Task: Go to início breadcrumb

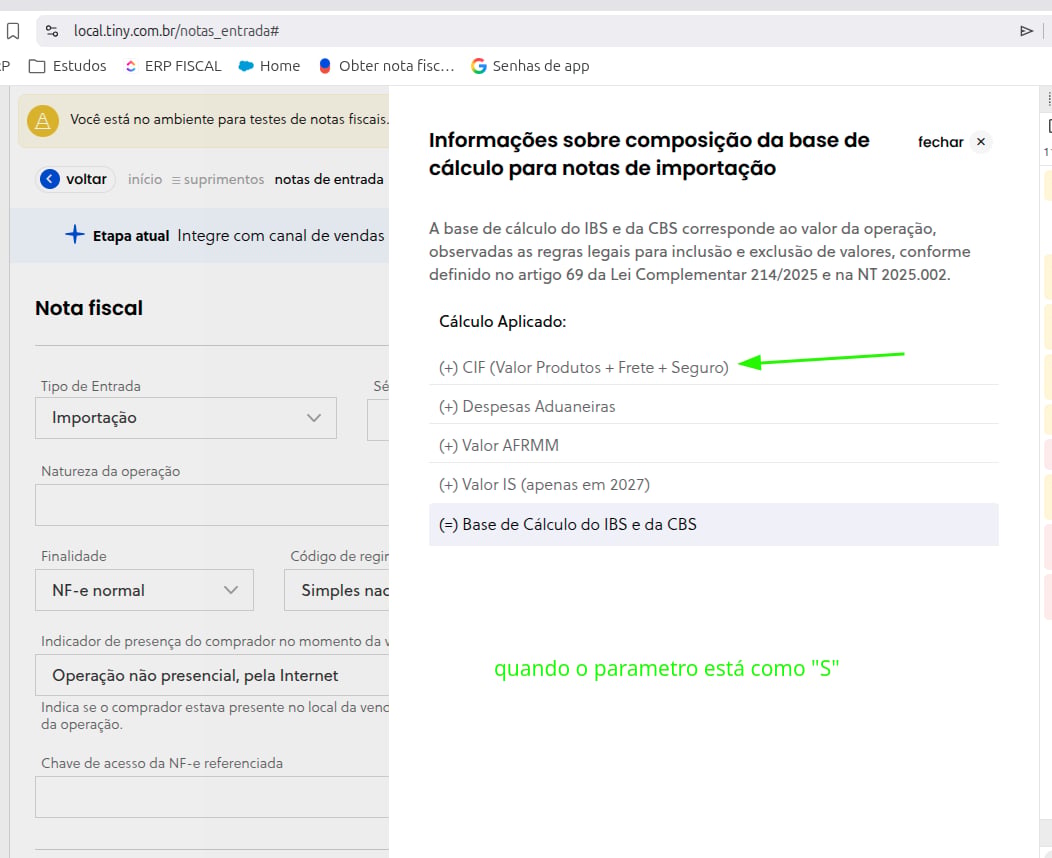Action: 145,179
